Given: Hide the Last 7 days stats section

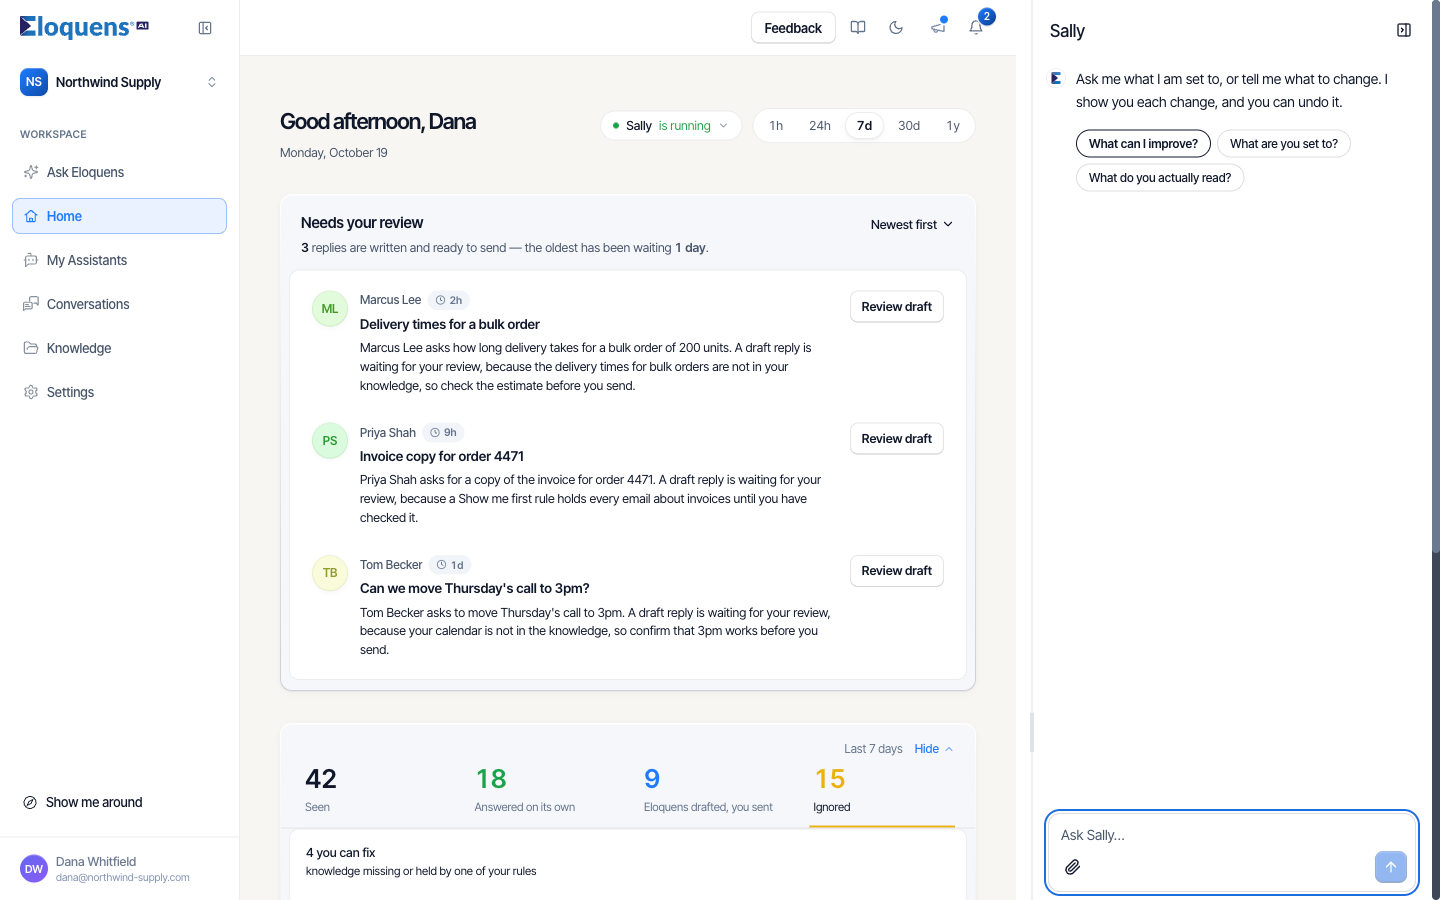Looking at the screenshot, I should click(x=934, y=749).
